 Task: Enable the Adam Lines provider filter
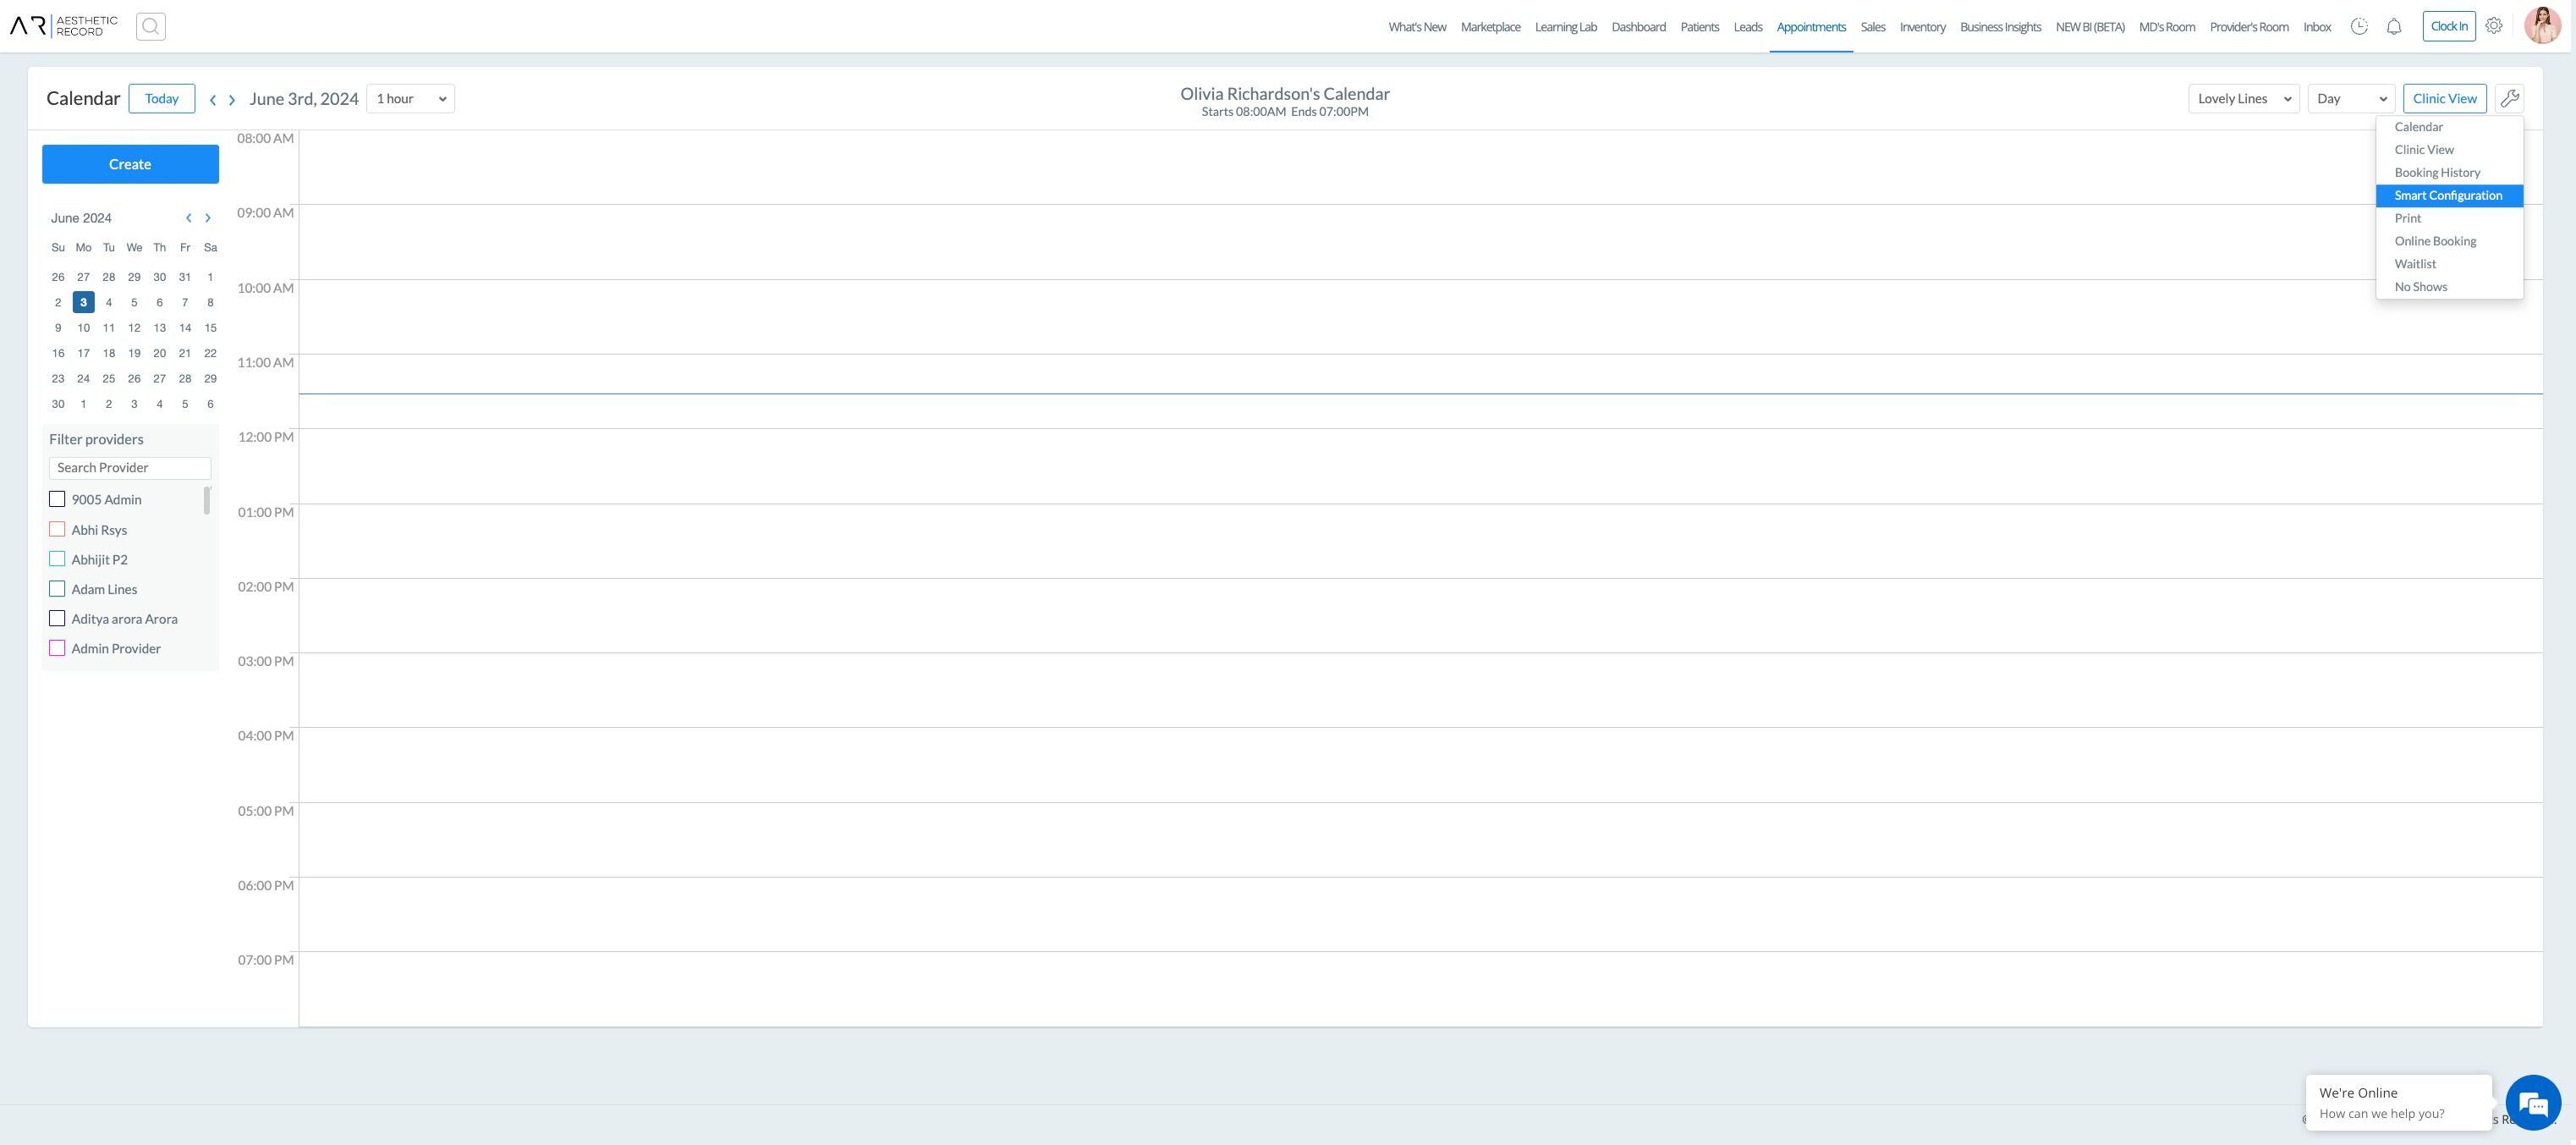tap(57, 589)
